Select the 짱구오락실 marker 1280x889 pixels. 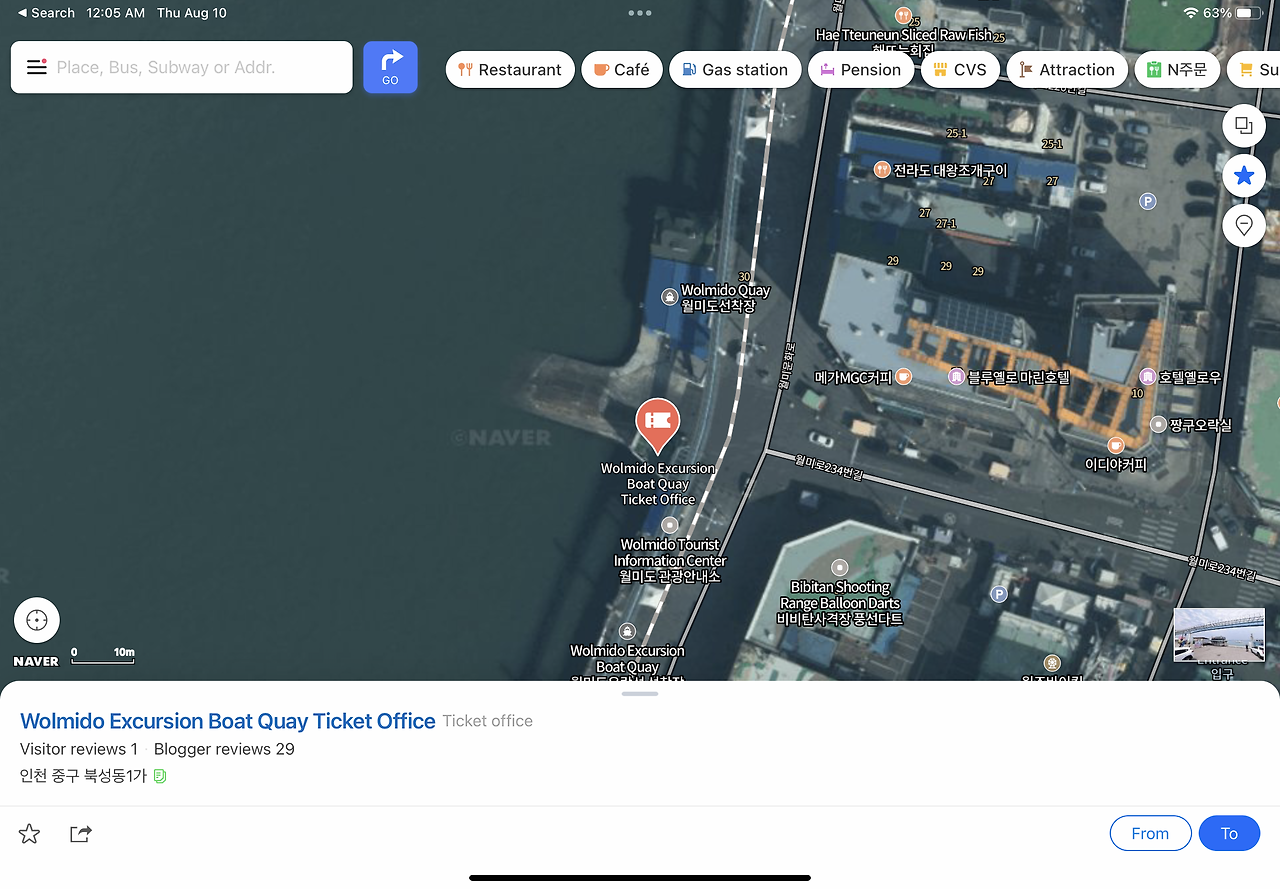coord(1158,424)
